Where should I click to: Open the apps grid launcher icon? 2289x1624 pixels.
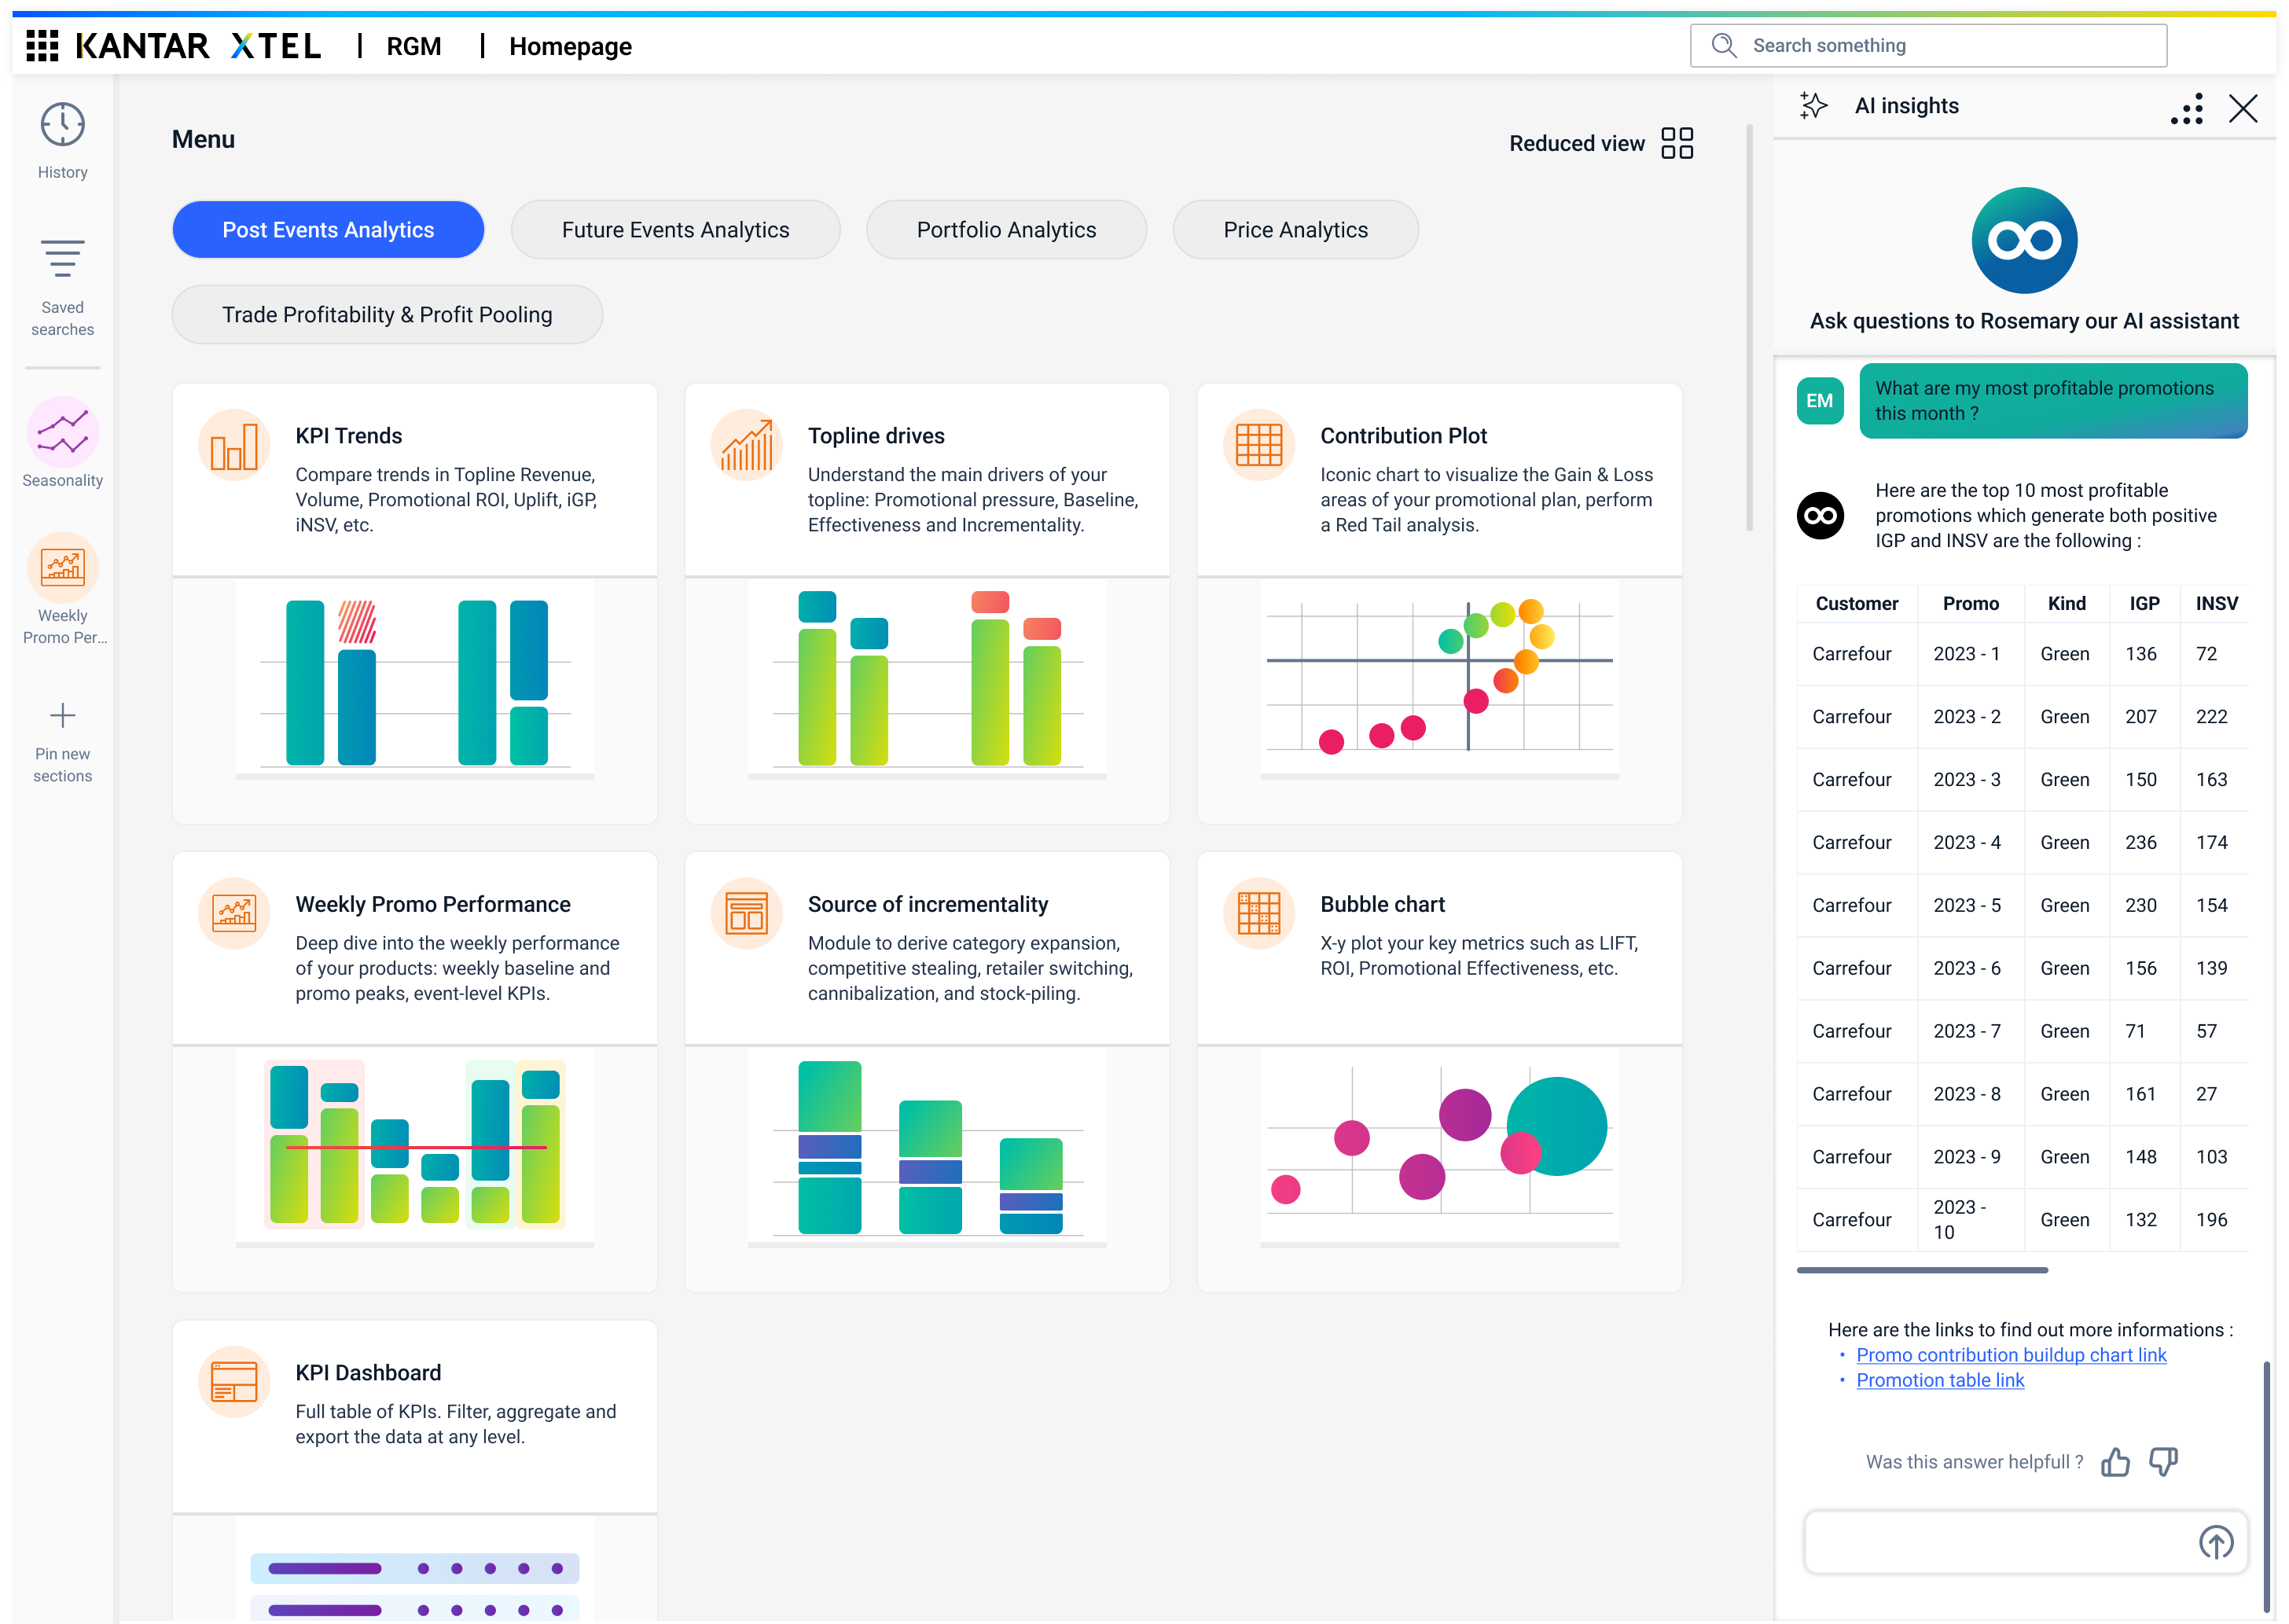tap(42, 46)
